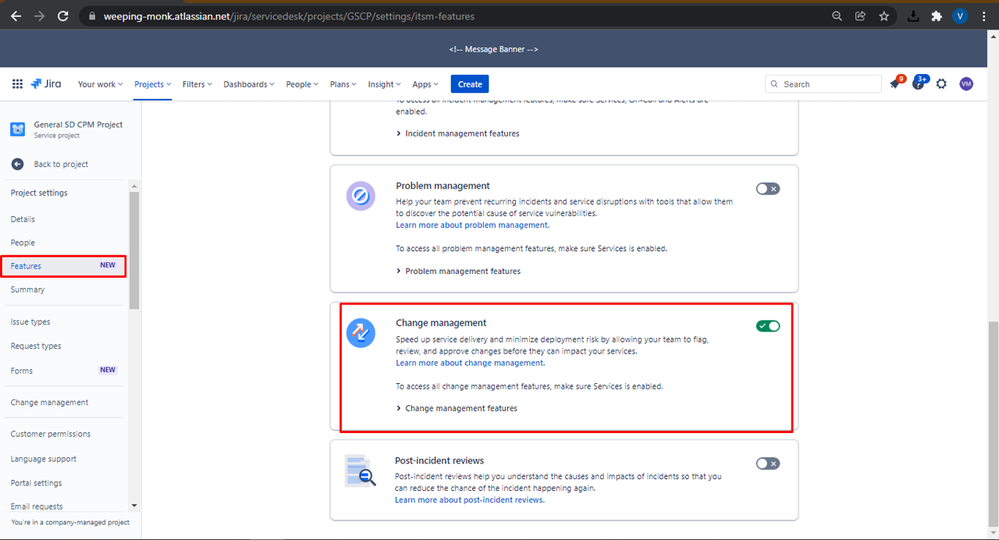Viewport: 999px width, 540px height.
Task: Open the Your work dropdown
Action: click(x=100, y=84)
